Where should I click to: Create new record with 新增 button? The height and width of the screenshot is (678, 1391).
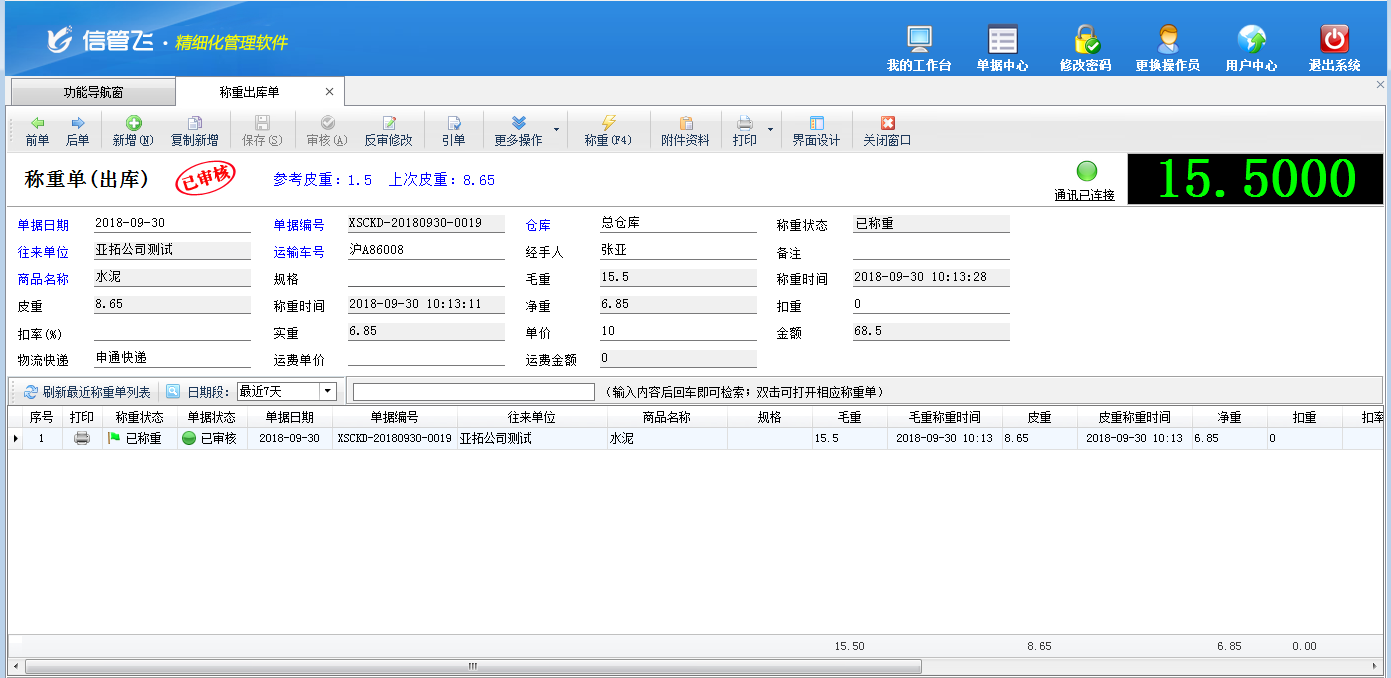pyautogui.click(x=133, y=131)
